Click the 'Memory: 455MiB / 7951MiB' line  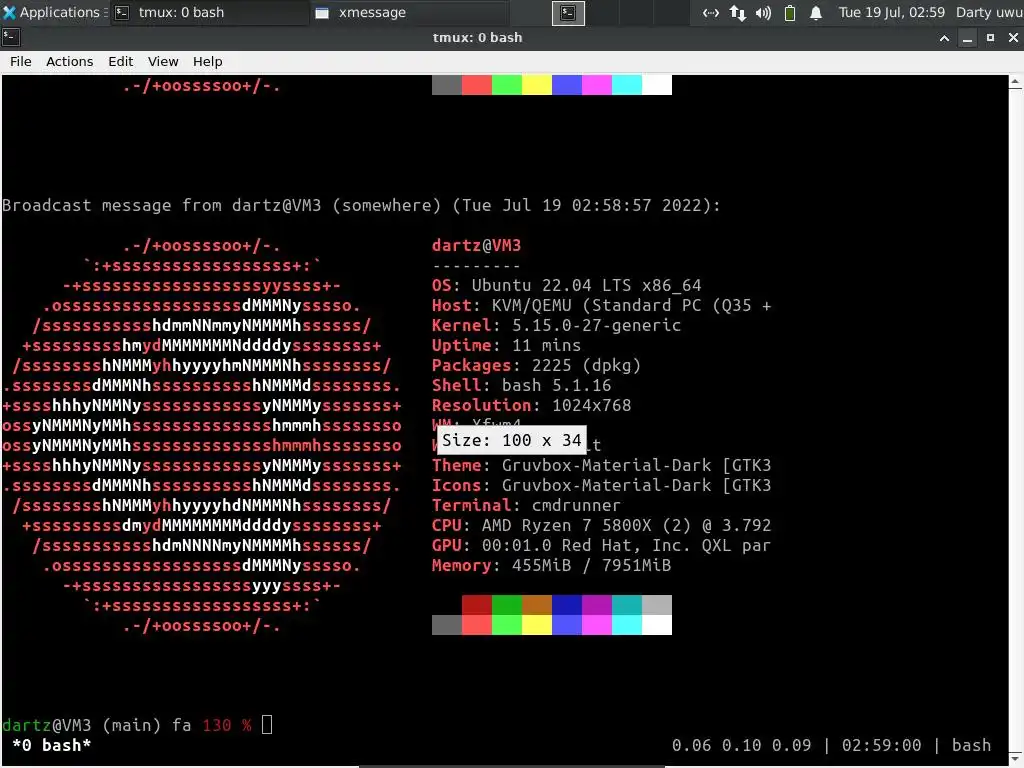tap(551, 566)
